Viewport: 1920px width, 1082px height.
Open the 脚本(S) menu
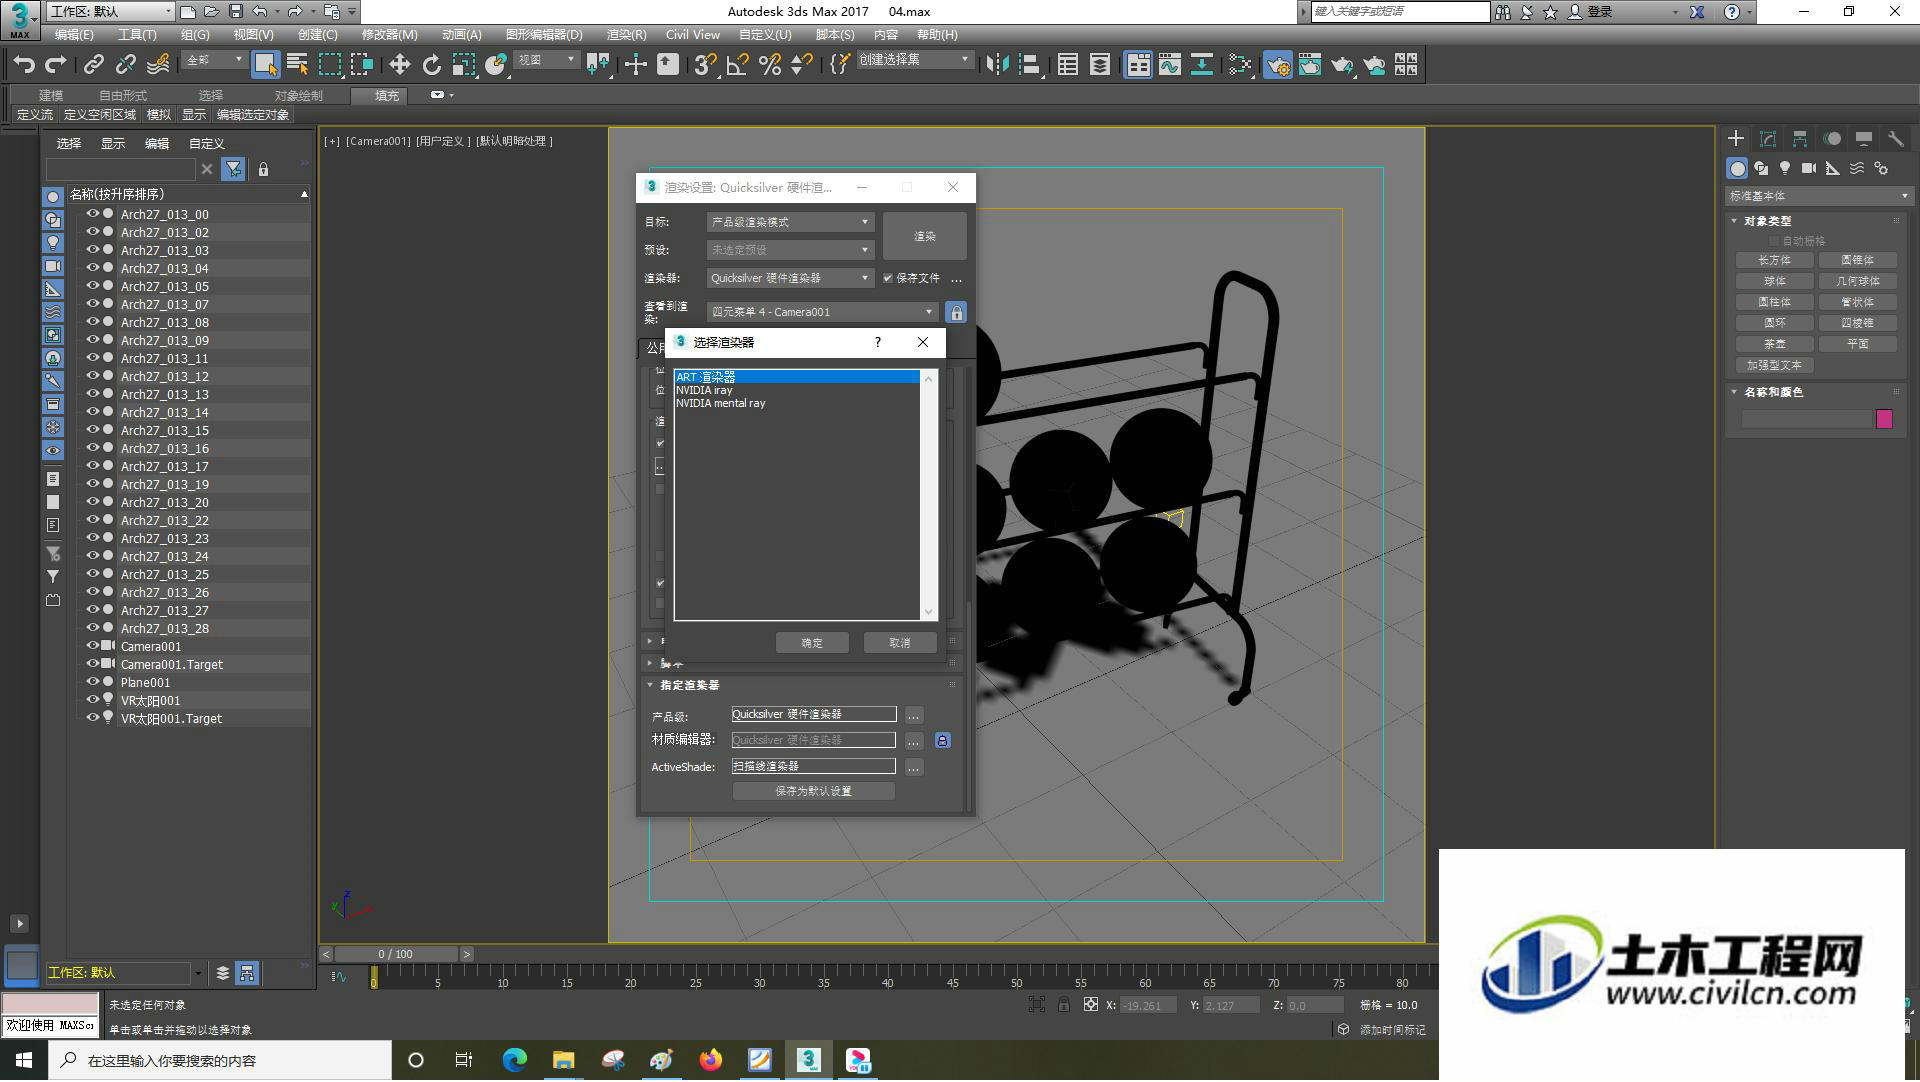[x=835, y=35]
